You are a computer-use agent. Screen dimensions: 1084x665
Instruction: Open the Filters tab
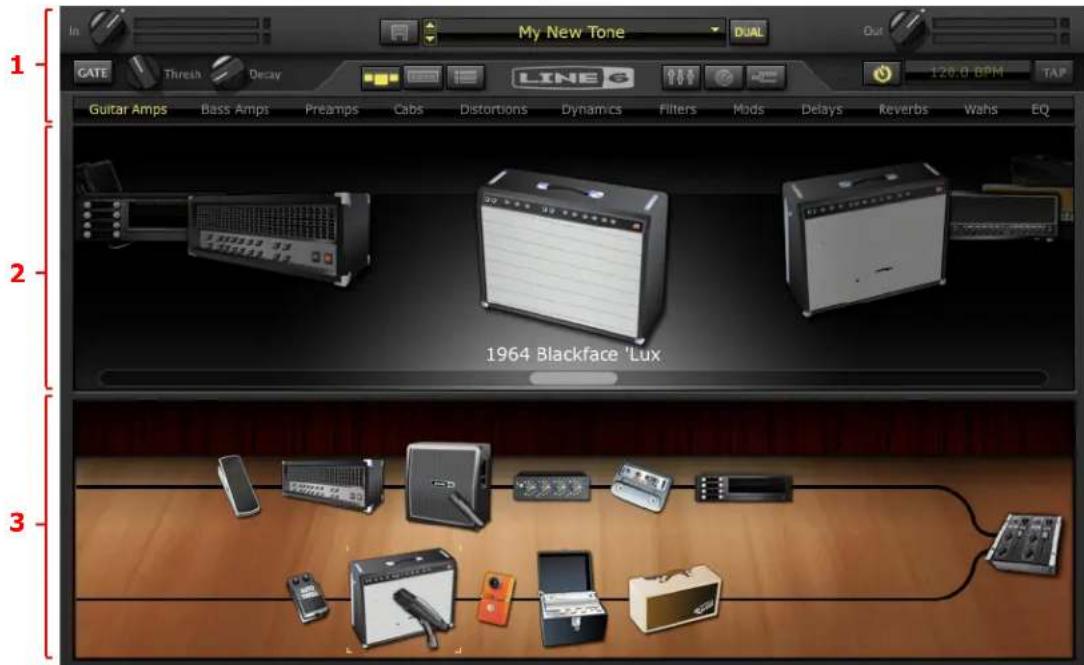678,109
